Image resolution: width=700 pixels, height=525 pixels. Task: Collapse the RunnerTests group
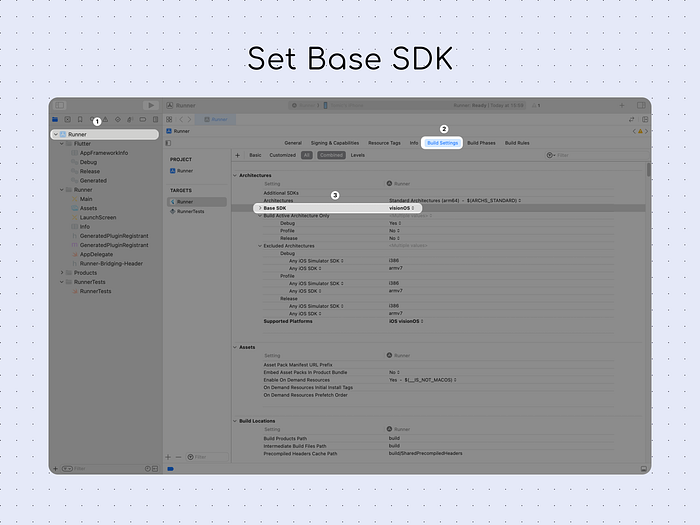62,282
